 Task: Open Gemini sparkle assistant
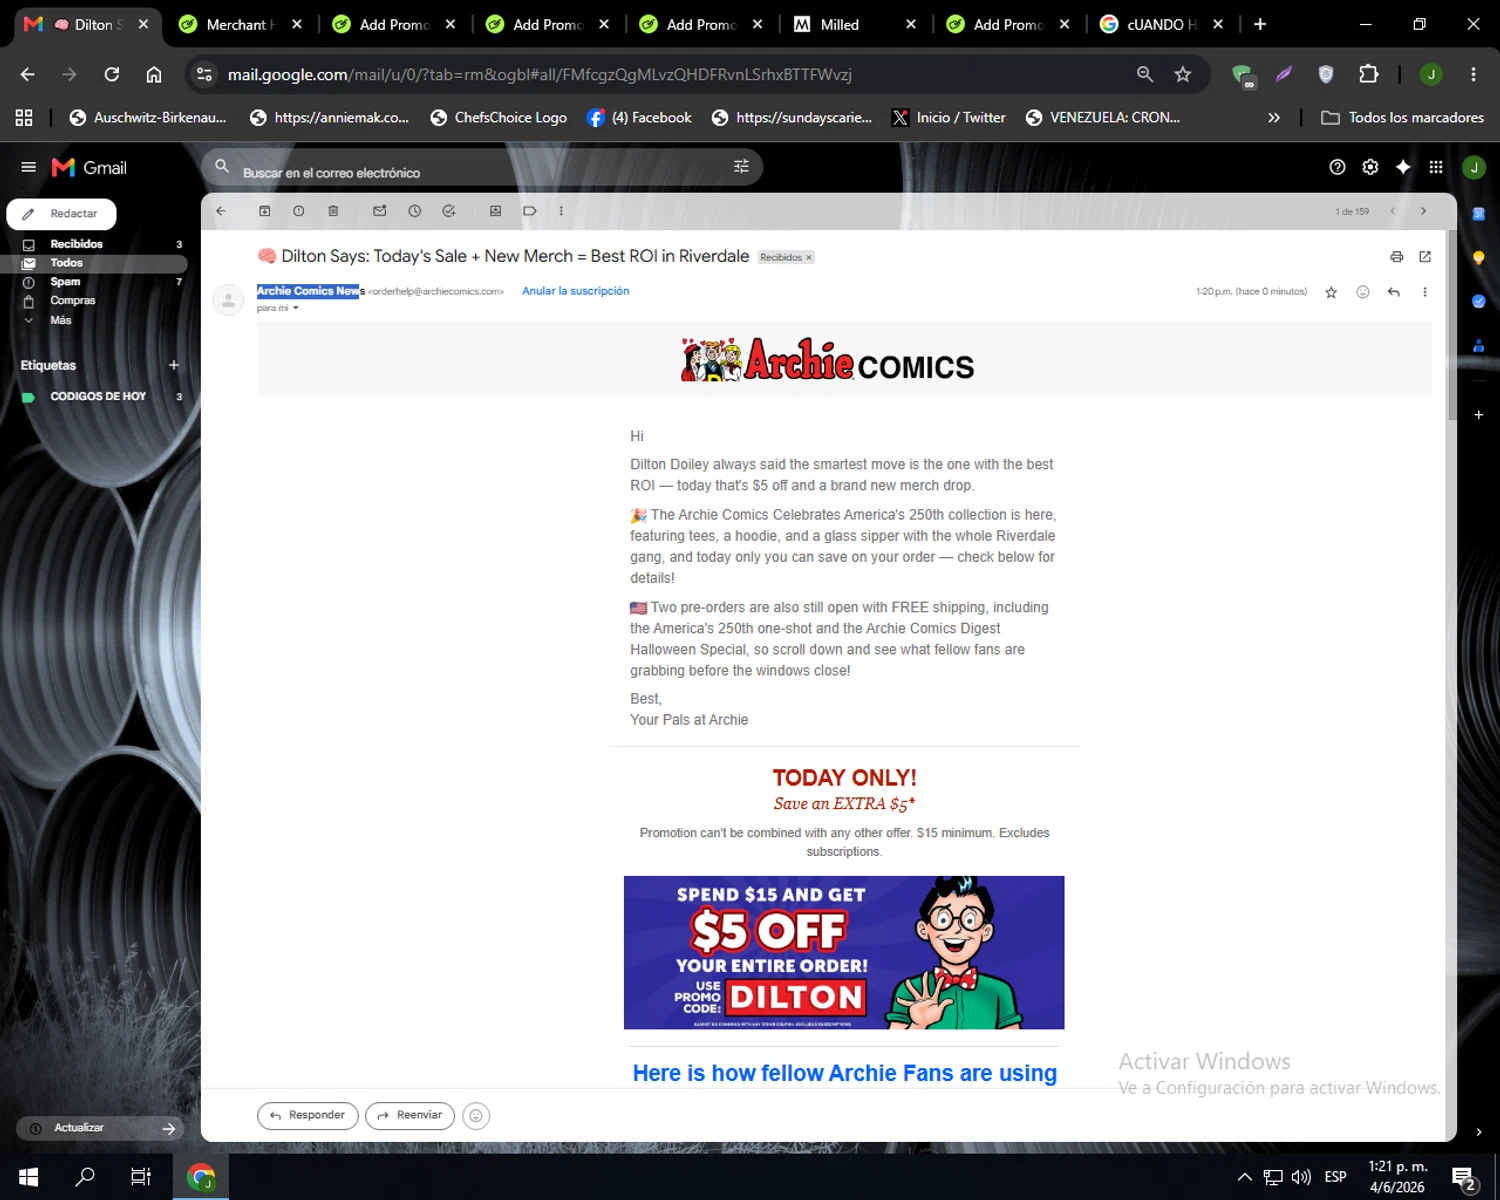1403,167
